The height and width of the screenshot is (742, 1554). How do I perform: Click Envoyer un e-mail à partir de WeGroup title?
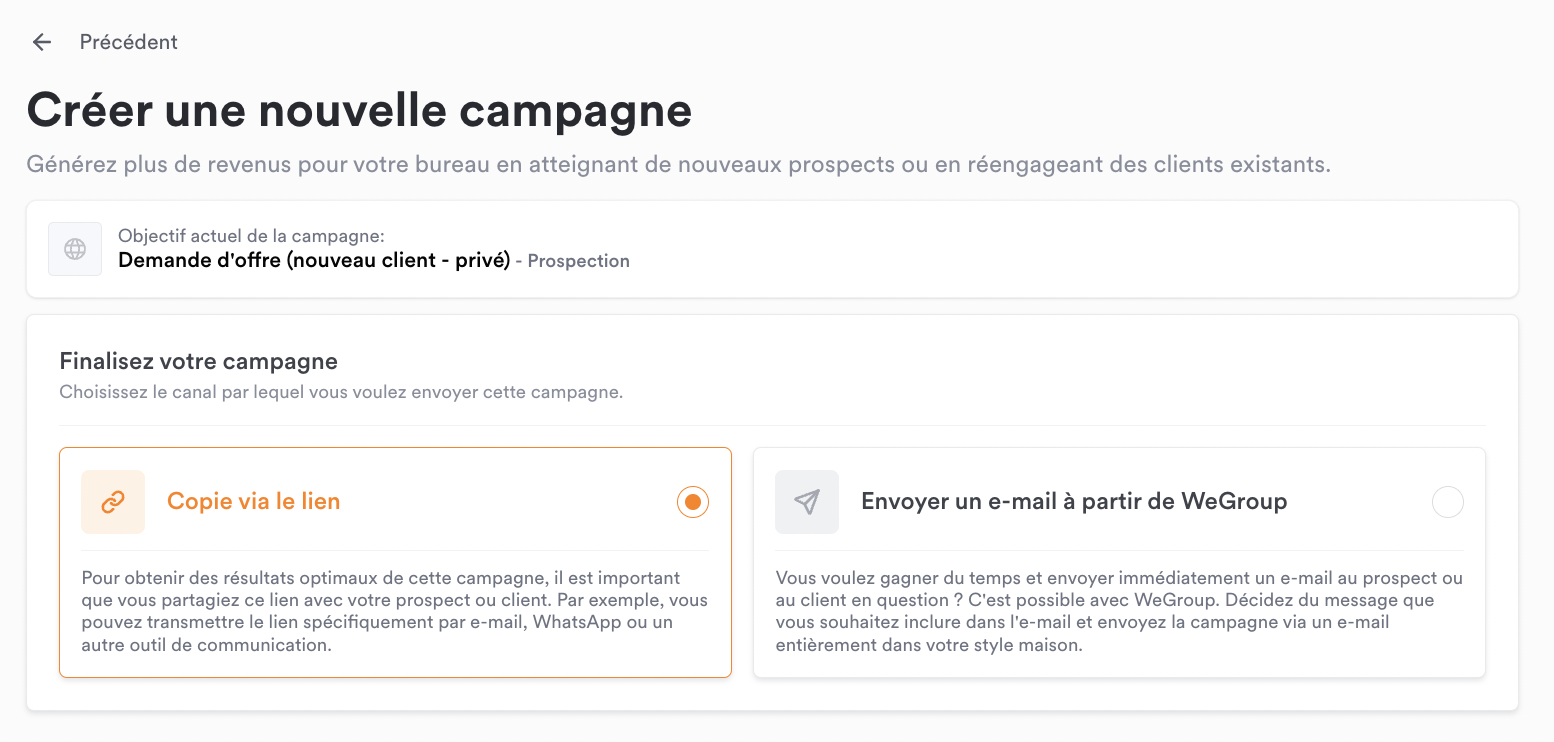(x=1074, y=501)
